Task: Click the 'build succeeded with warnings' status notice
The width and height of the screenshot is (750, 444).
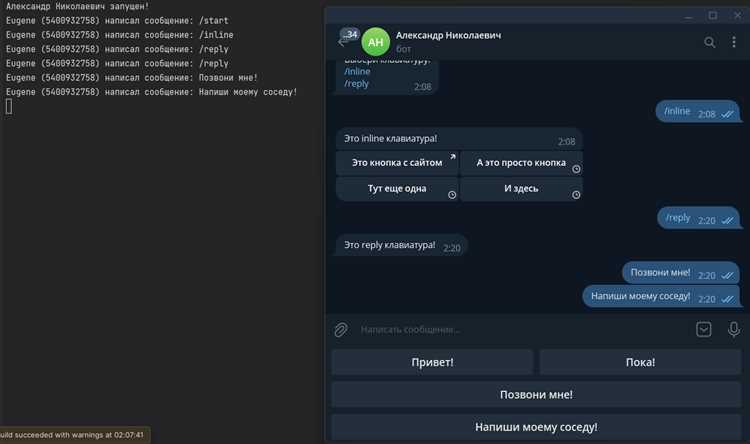Action: [x=74, y=435]
